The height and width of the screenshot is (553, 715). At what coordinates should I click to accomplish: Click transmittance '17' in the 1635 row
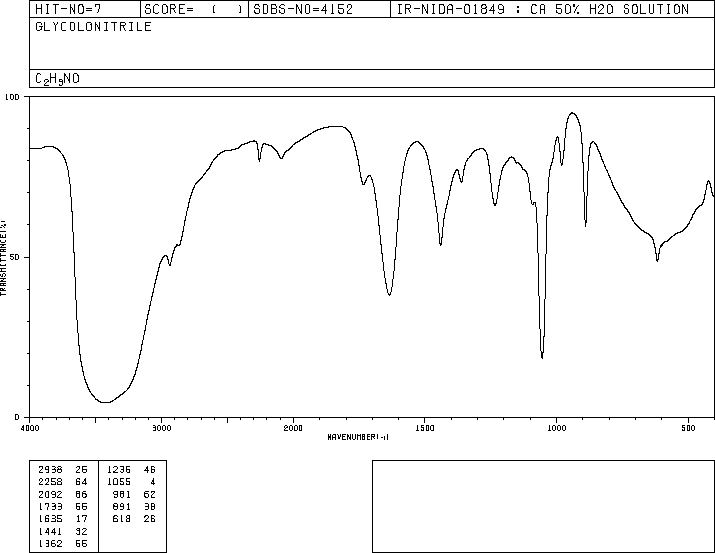coord(81,519)
